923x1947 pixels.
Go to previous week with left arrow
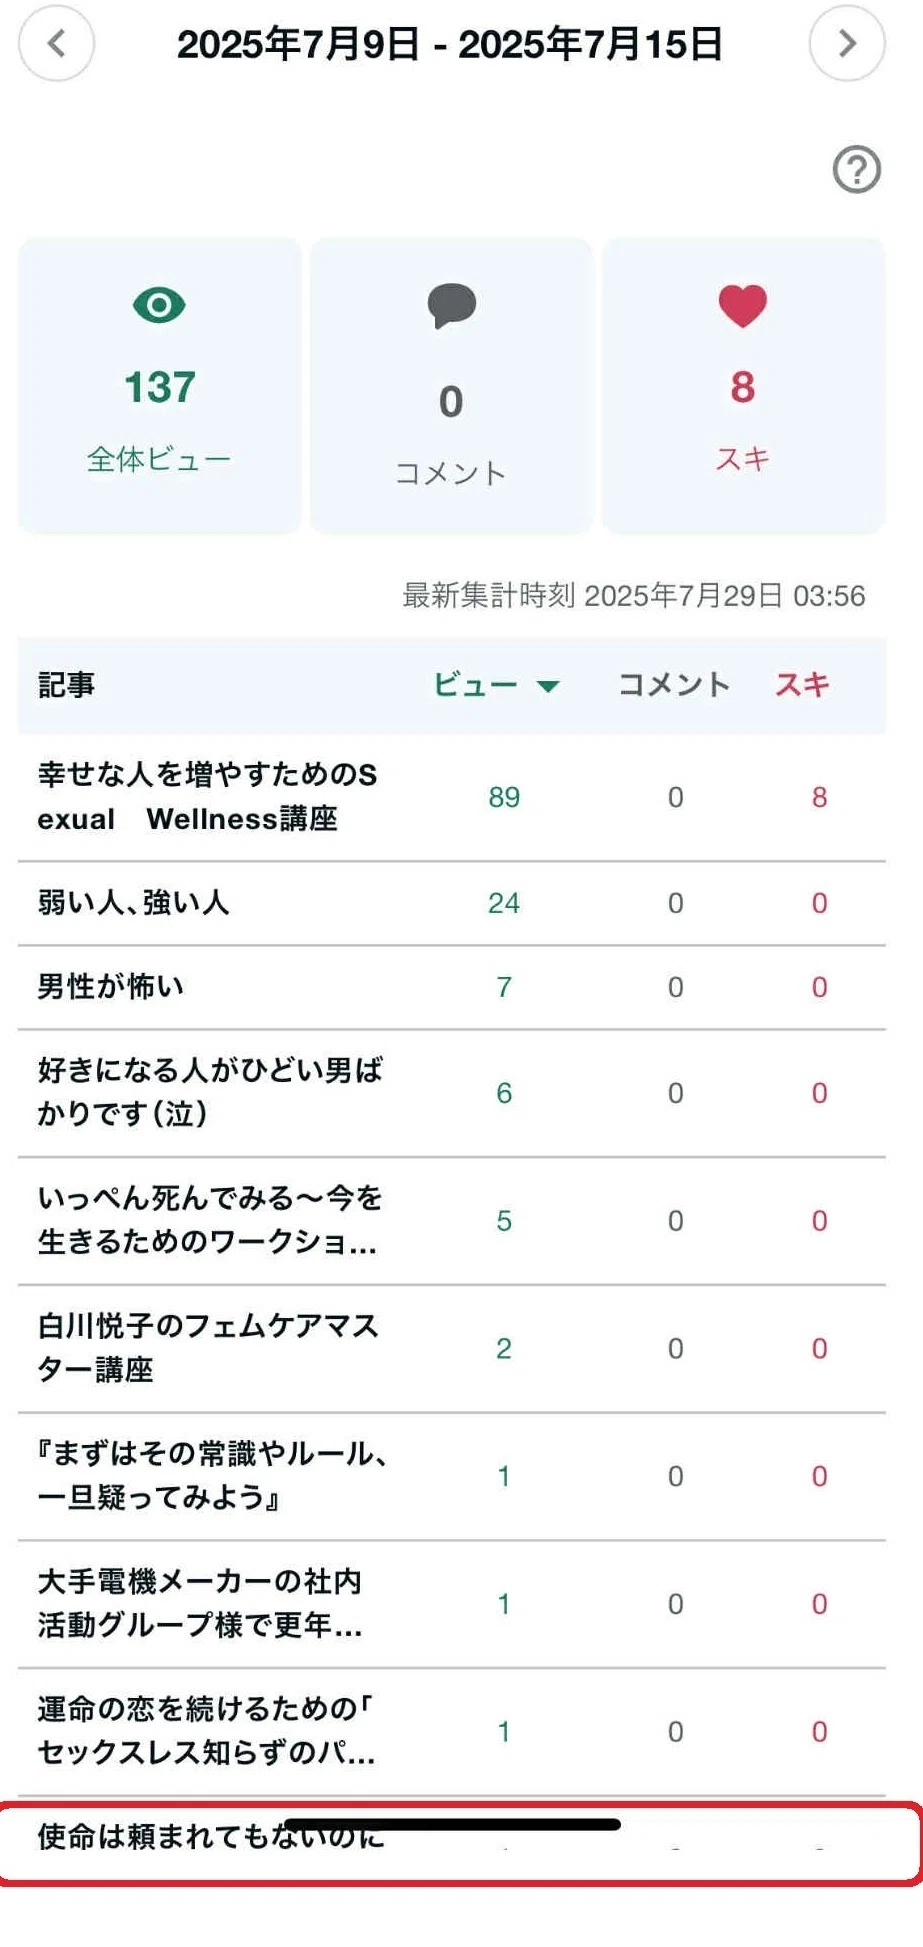(56, 43)
